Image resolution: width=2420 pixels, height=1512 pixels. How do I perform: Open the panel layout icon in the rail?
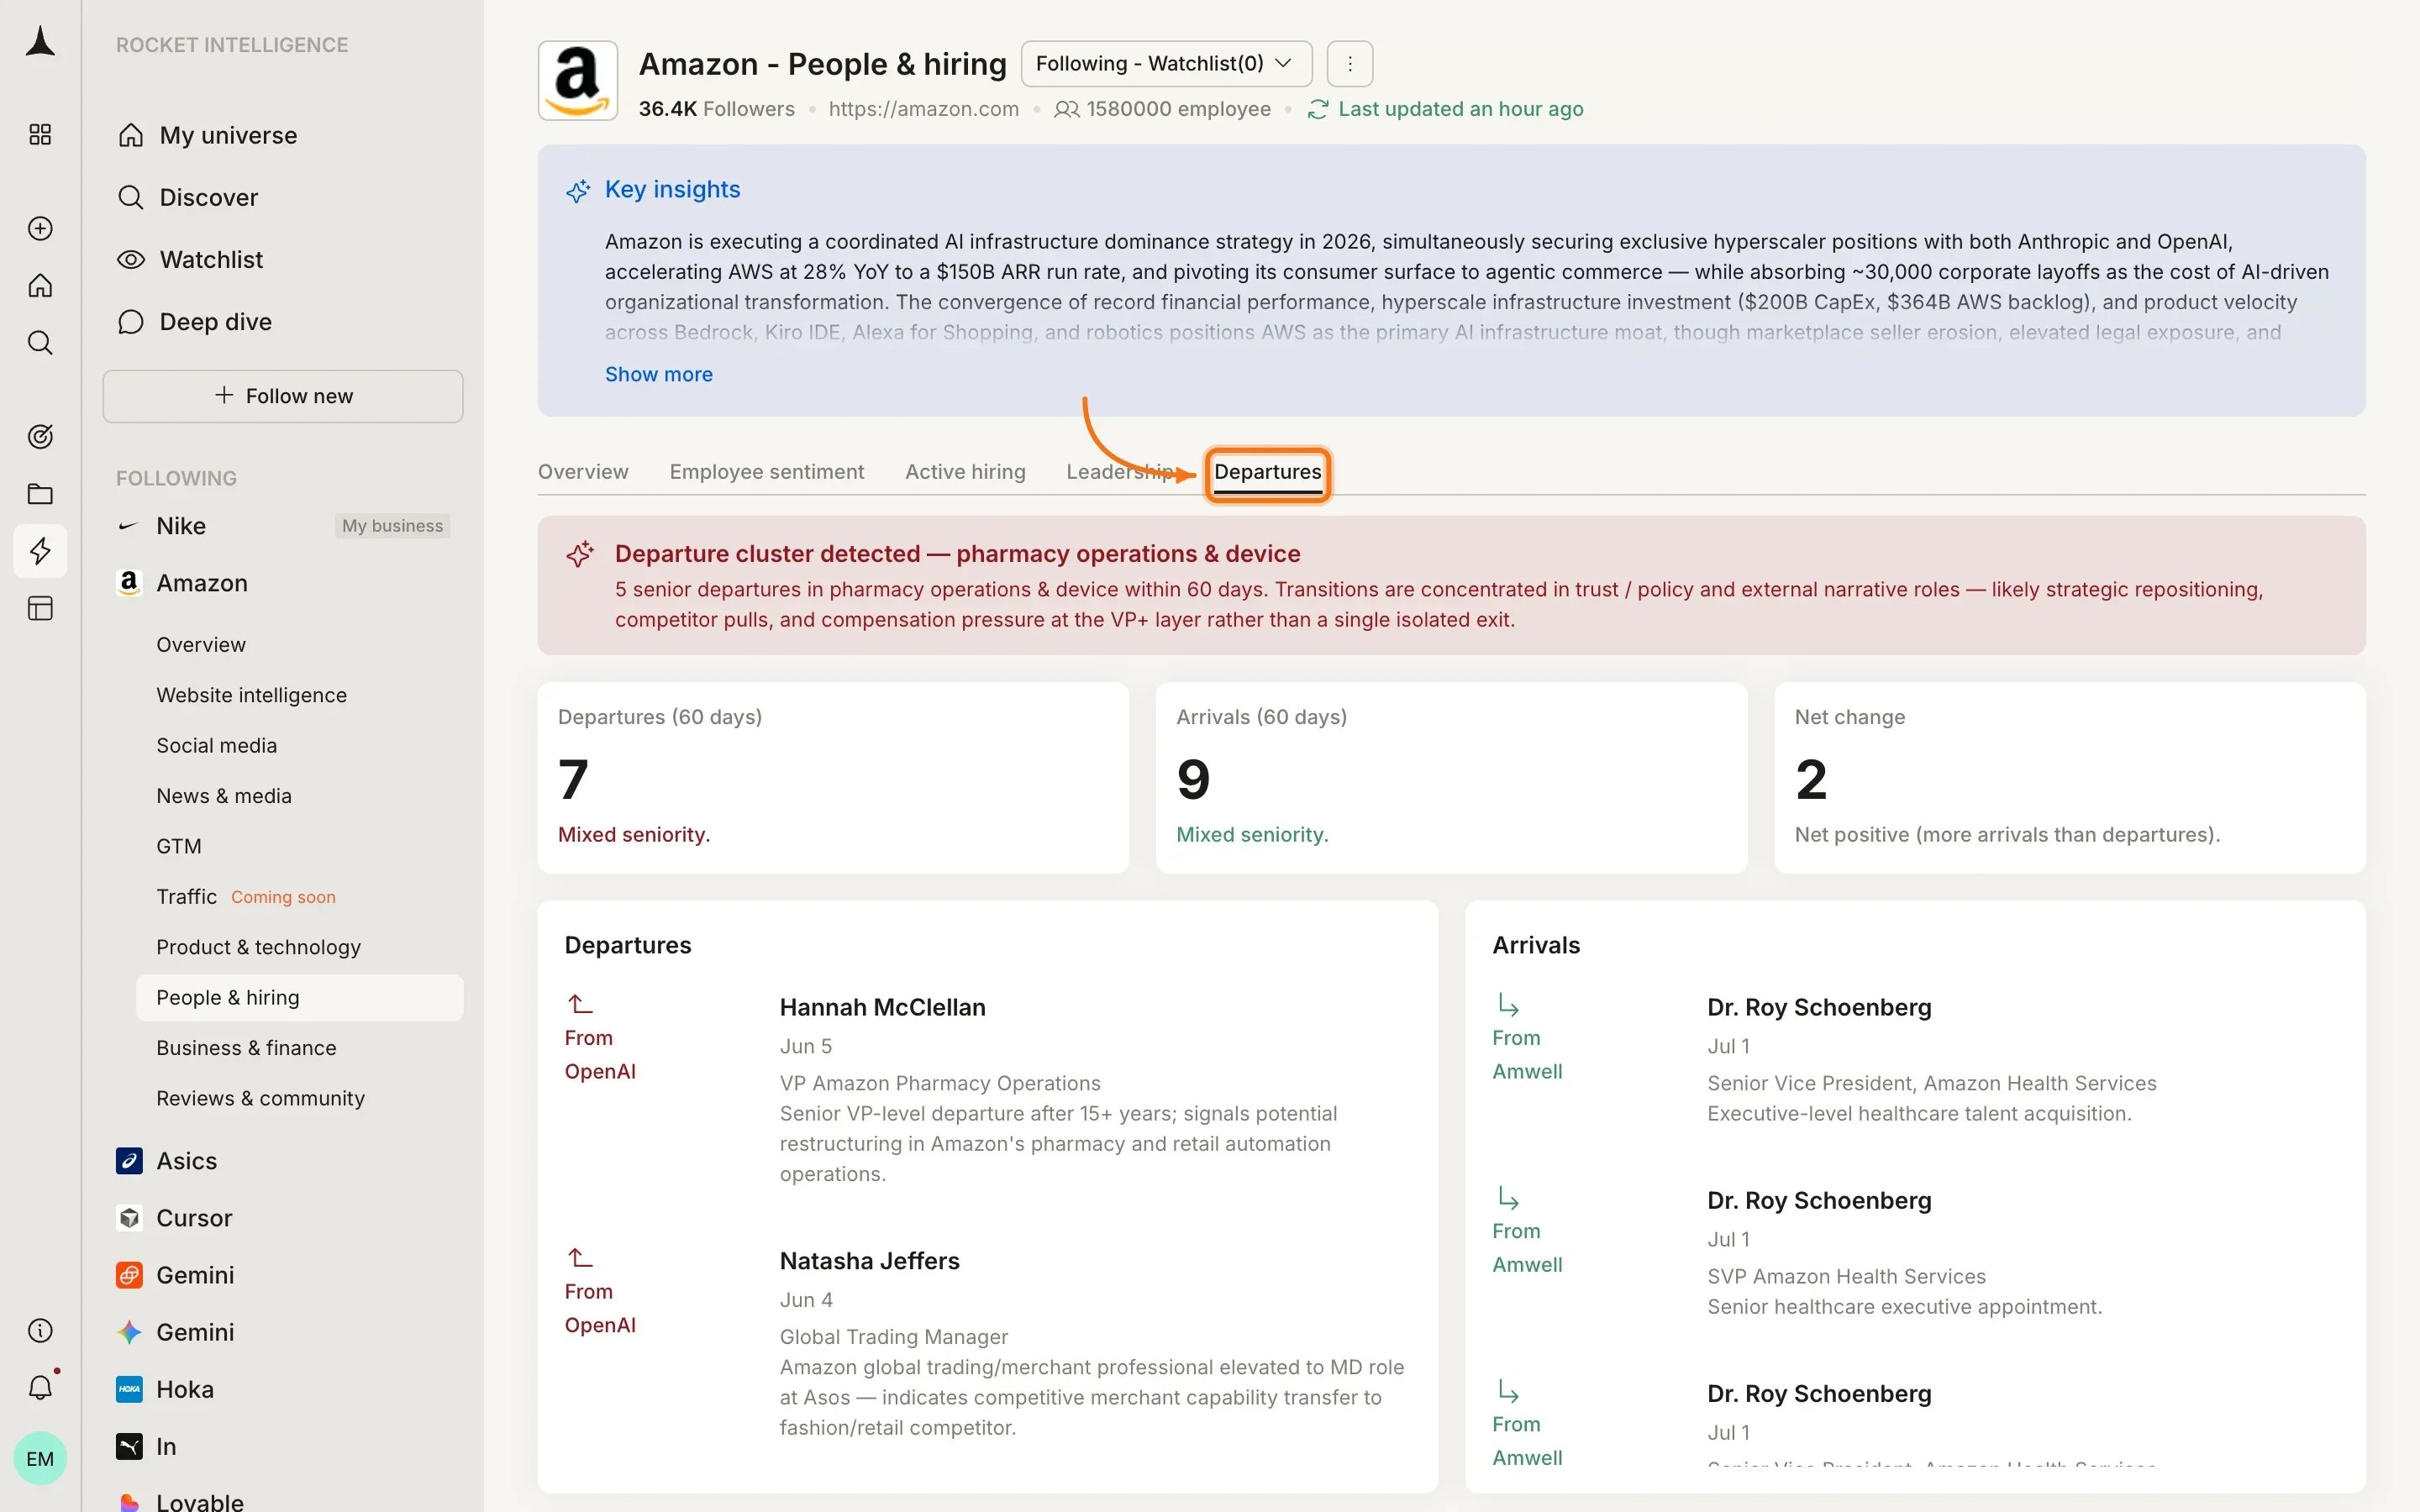(40, 608)
